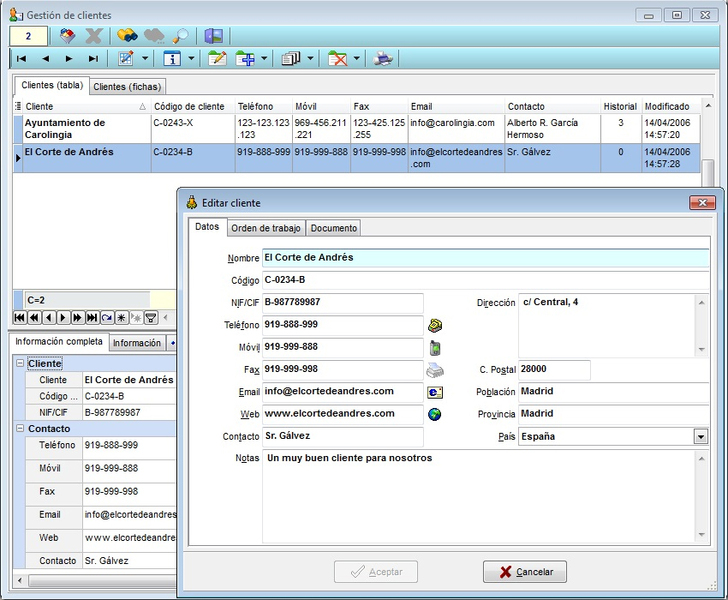Click the C. Postal field with 28000
Viewport: 728px width, 600px height.
554,370
